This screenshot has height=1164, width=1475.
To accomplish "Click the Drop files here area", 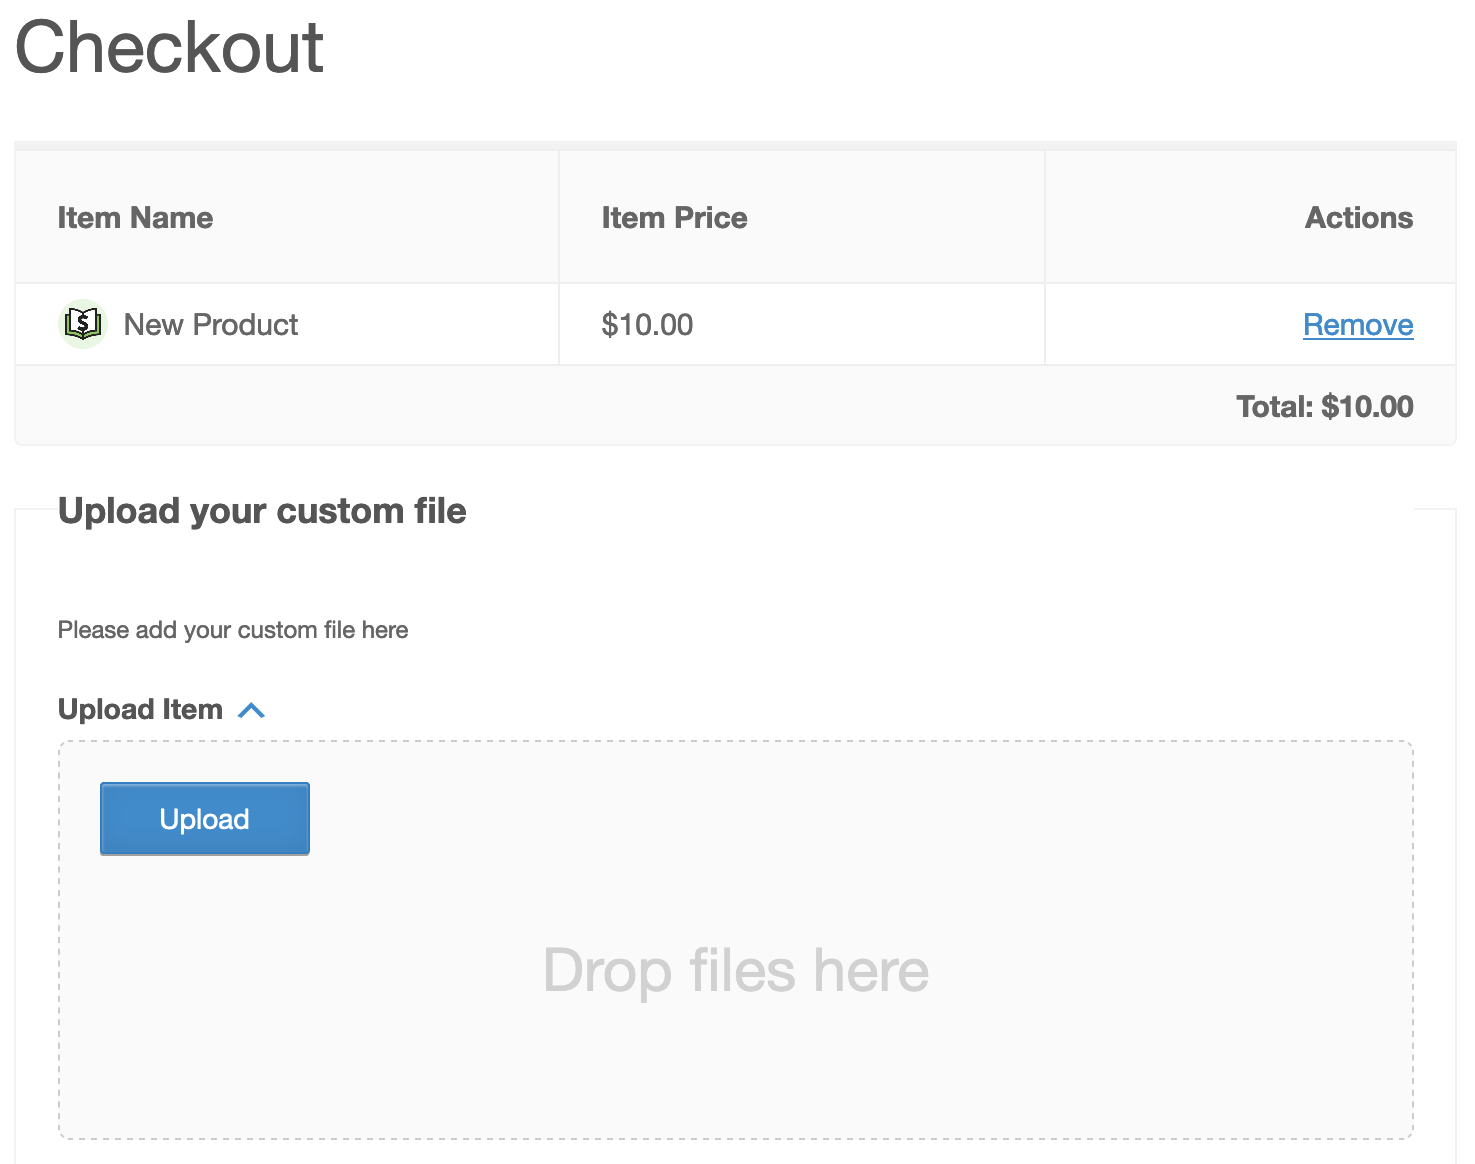I will 737,969.
